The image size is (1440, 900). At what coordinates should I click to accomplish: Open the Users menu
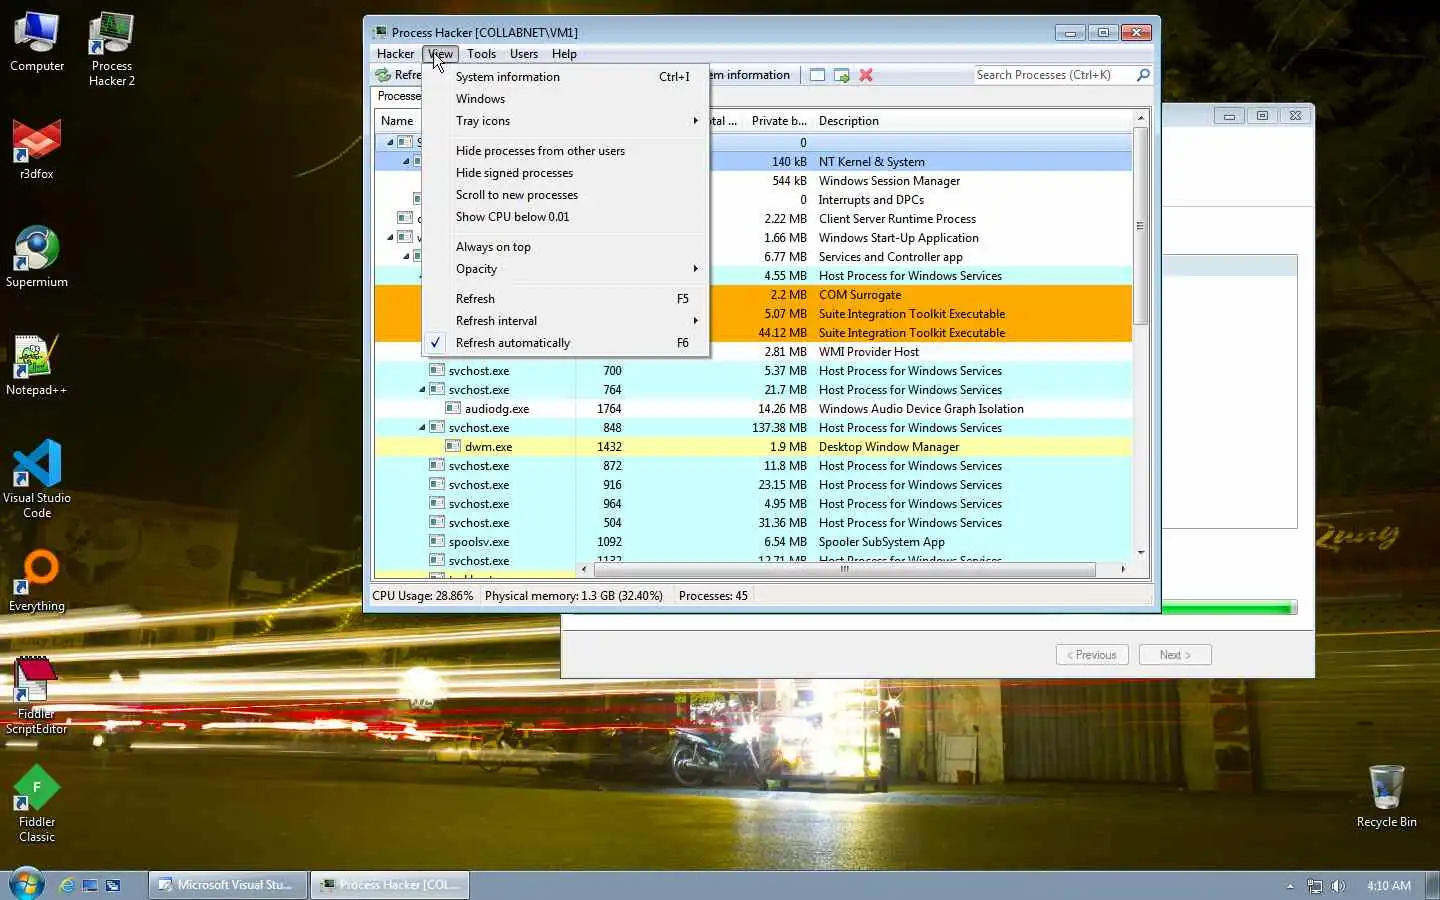(x=524, y=54)
